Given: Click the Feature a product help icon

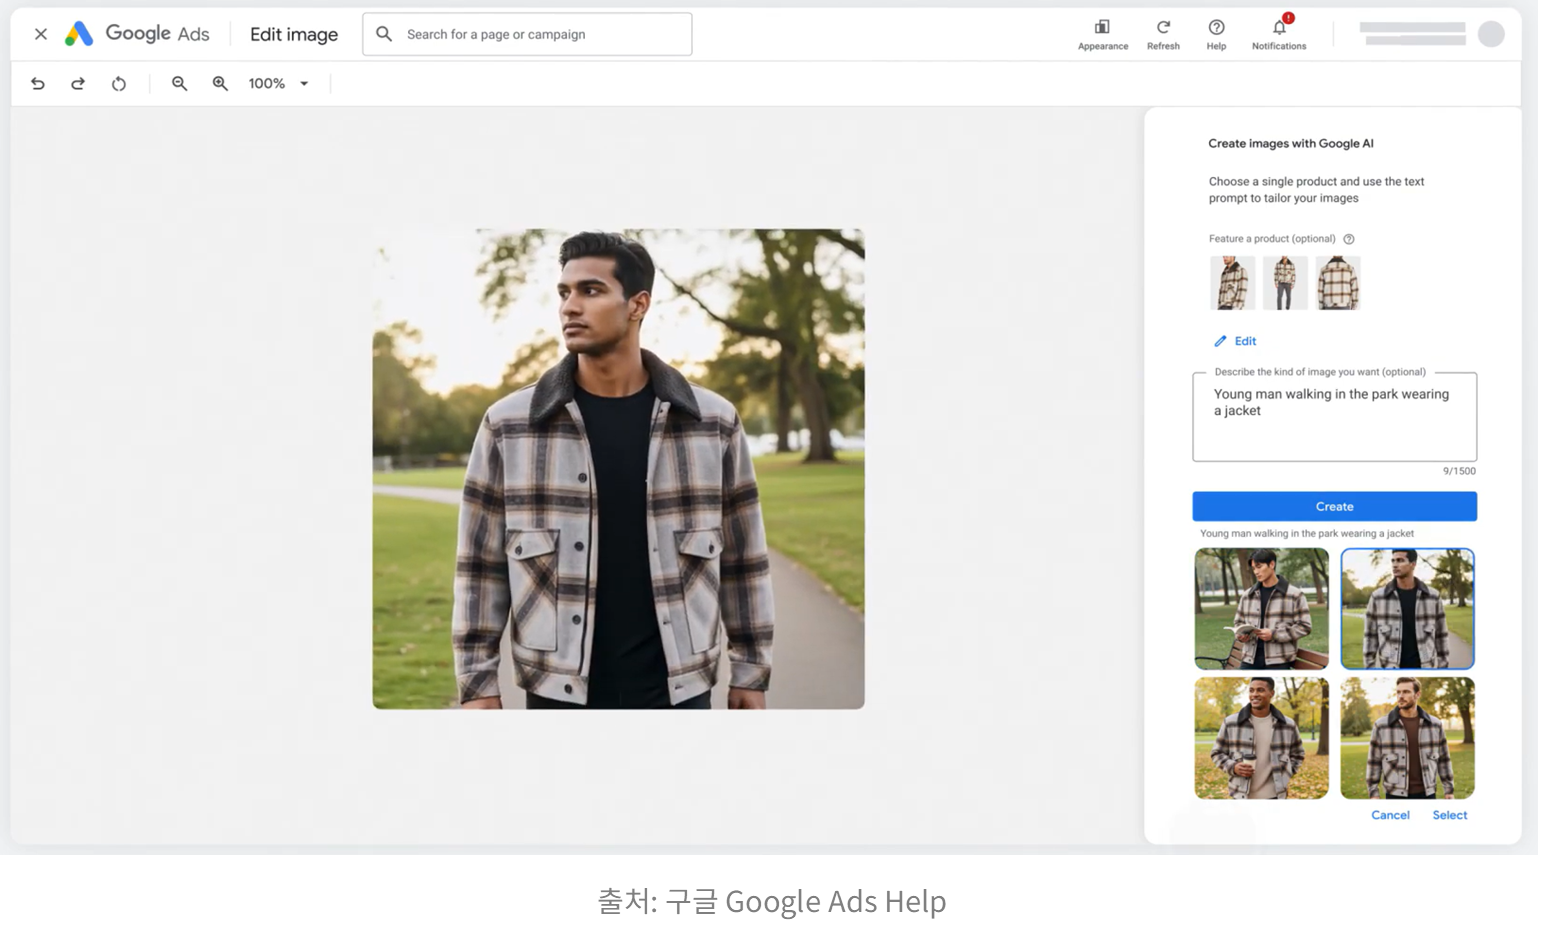Looking at the screenshot, I should pyautogui.click(x=1349, y=239).
